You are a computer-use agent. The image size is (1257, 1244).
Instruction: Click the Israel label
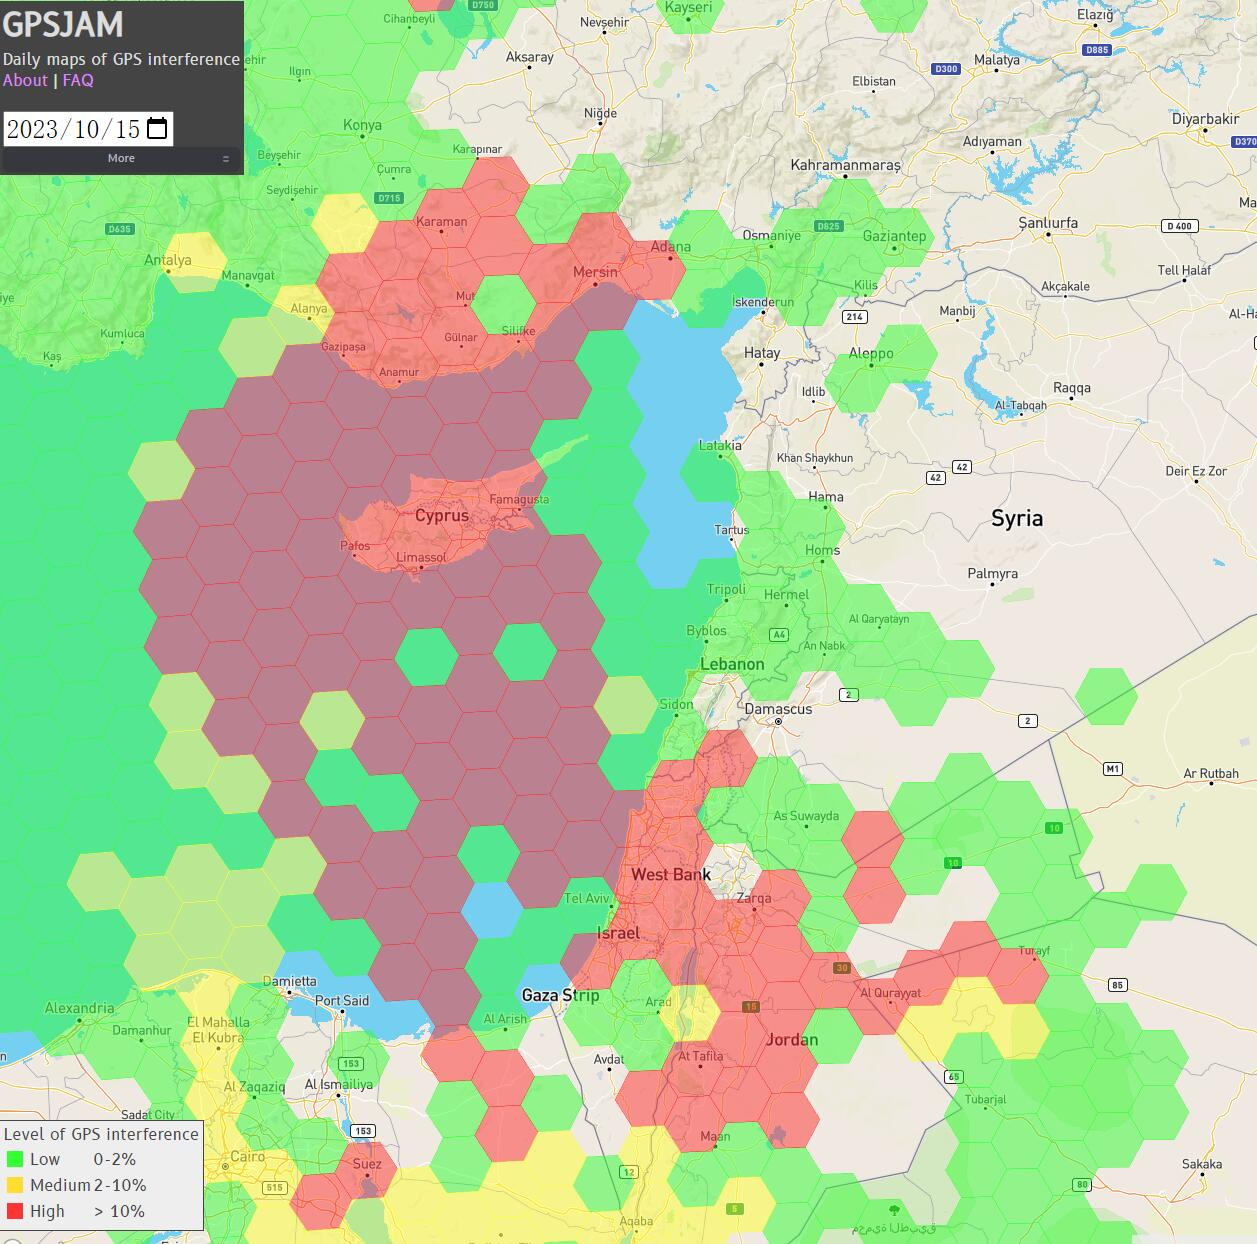coord(618,933)
